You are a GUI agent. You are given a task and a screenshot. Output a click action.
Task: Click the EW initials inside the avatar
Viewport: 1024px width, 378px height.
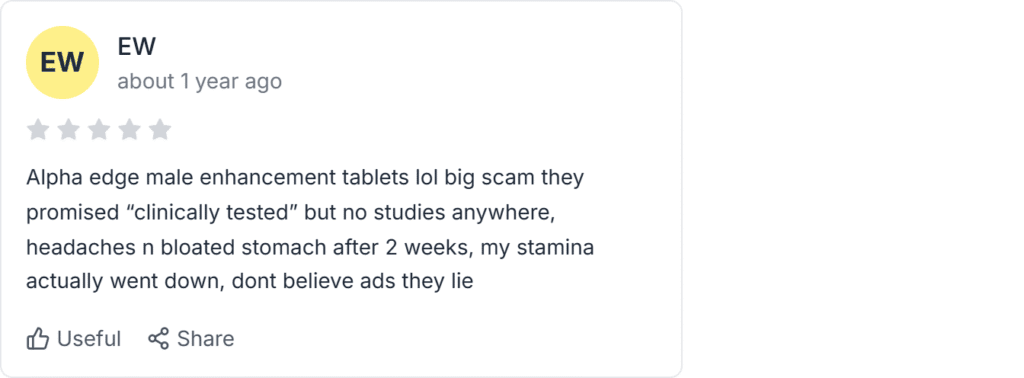(x=62, y=63)
